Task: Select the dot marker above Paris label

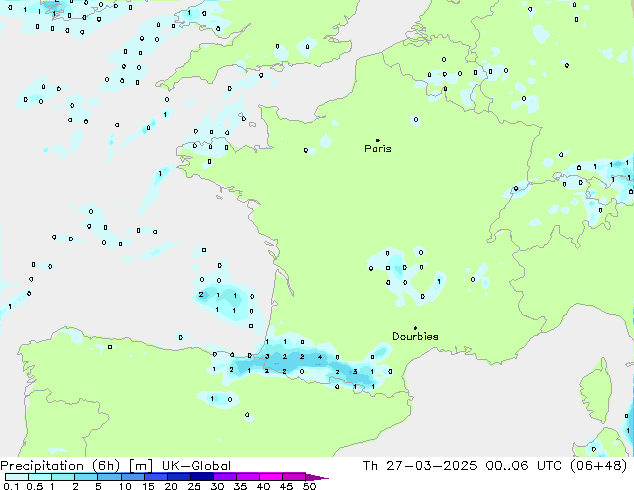Action: (378, 140)
